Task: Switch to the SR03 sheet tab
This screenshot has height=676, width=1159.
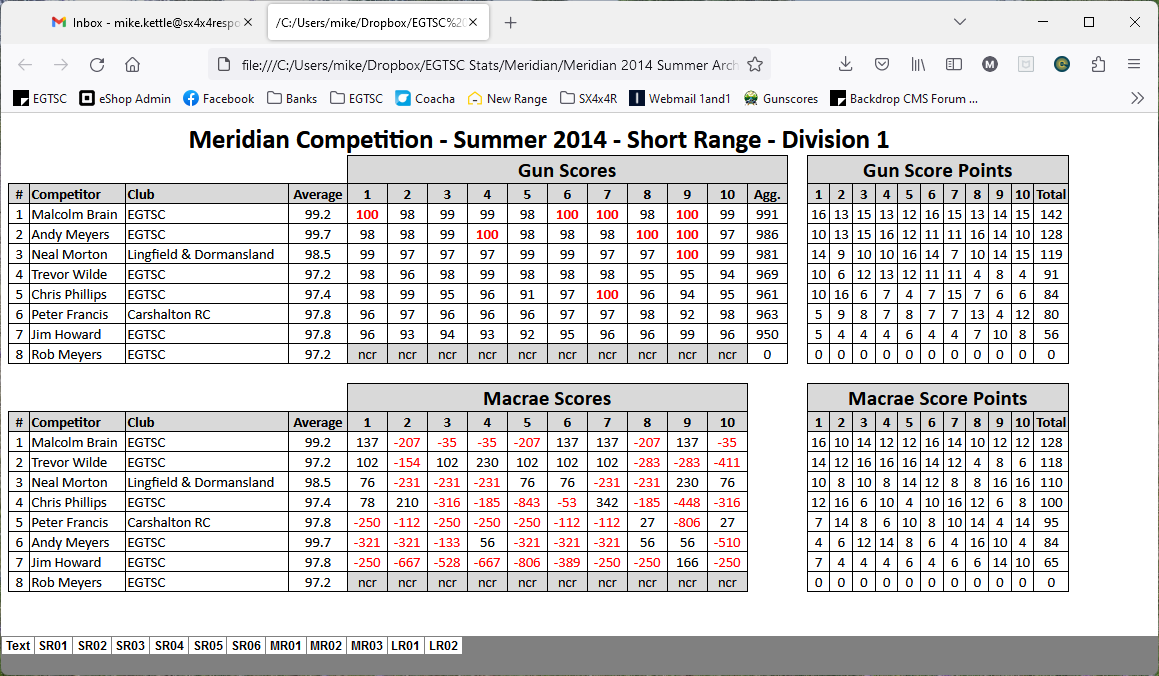Action: (130, 646)
